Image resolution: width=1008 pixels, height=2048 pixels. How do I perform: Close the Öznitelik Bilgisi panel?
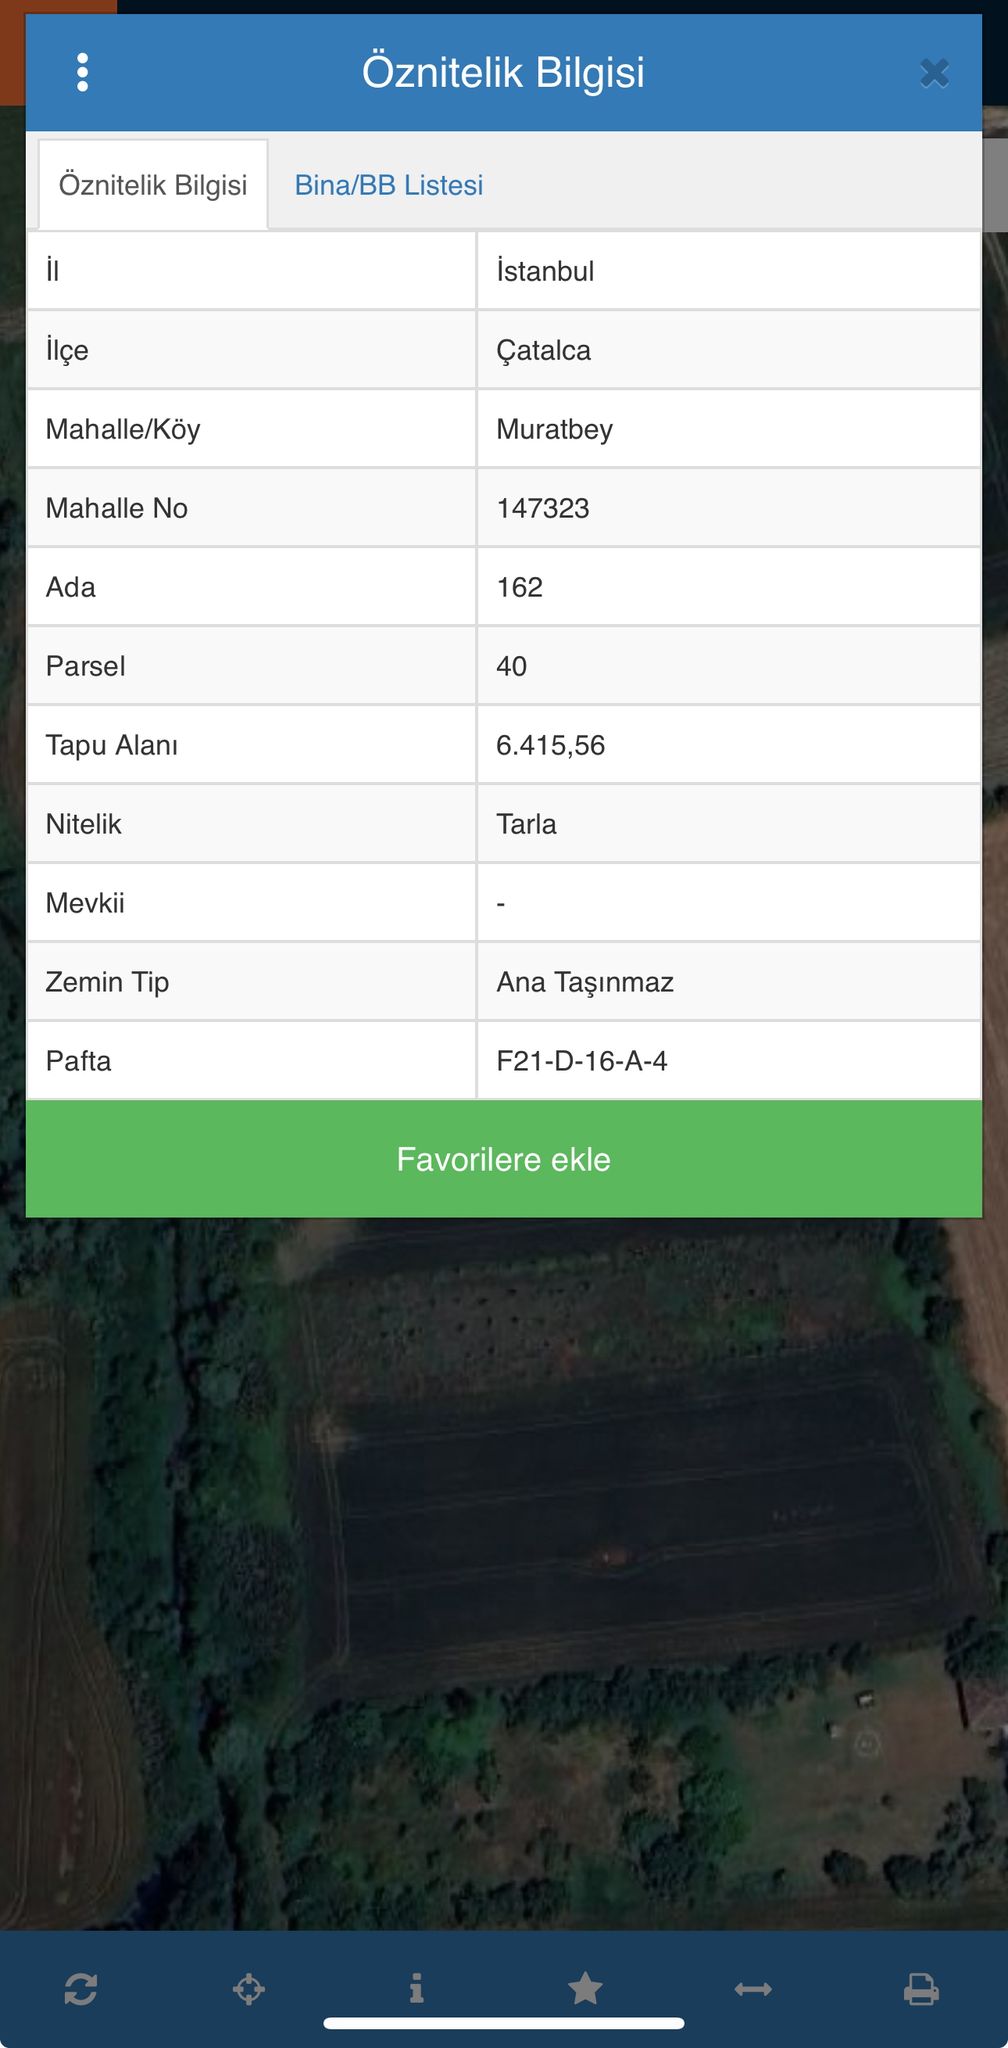click(x=934, y=73)
